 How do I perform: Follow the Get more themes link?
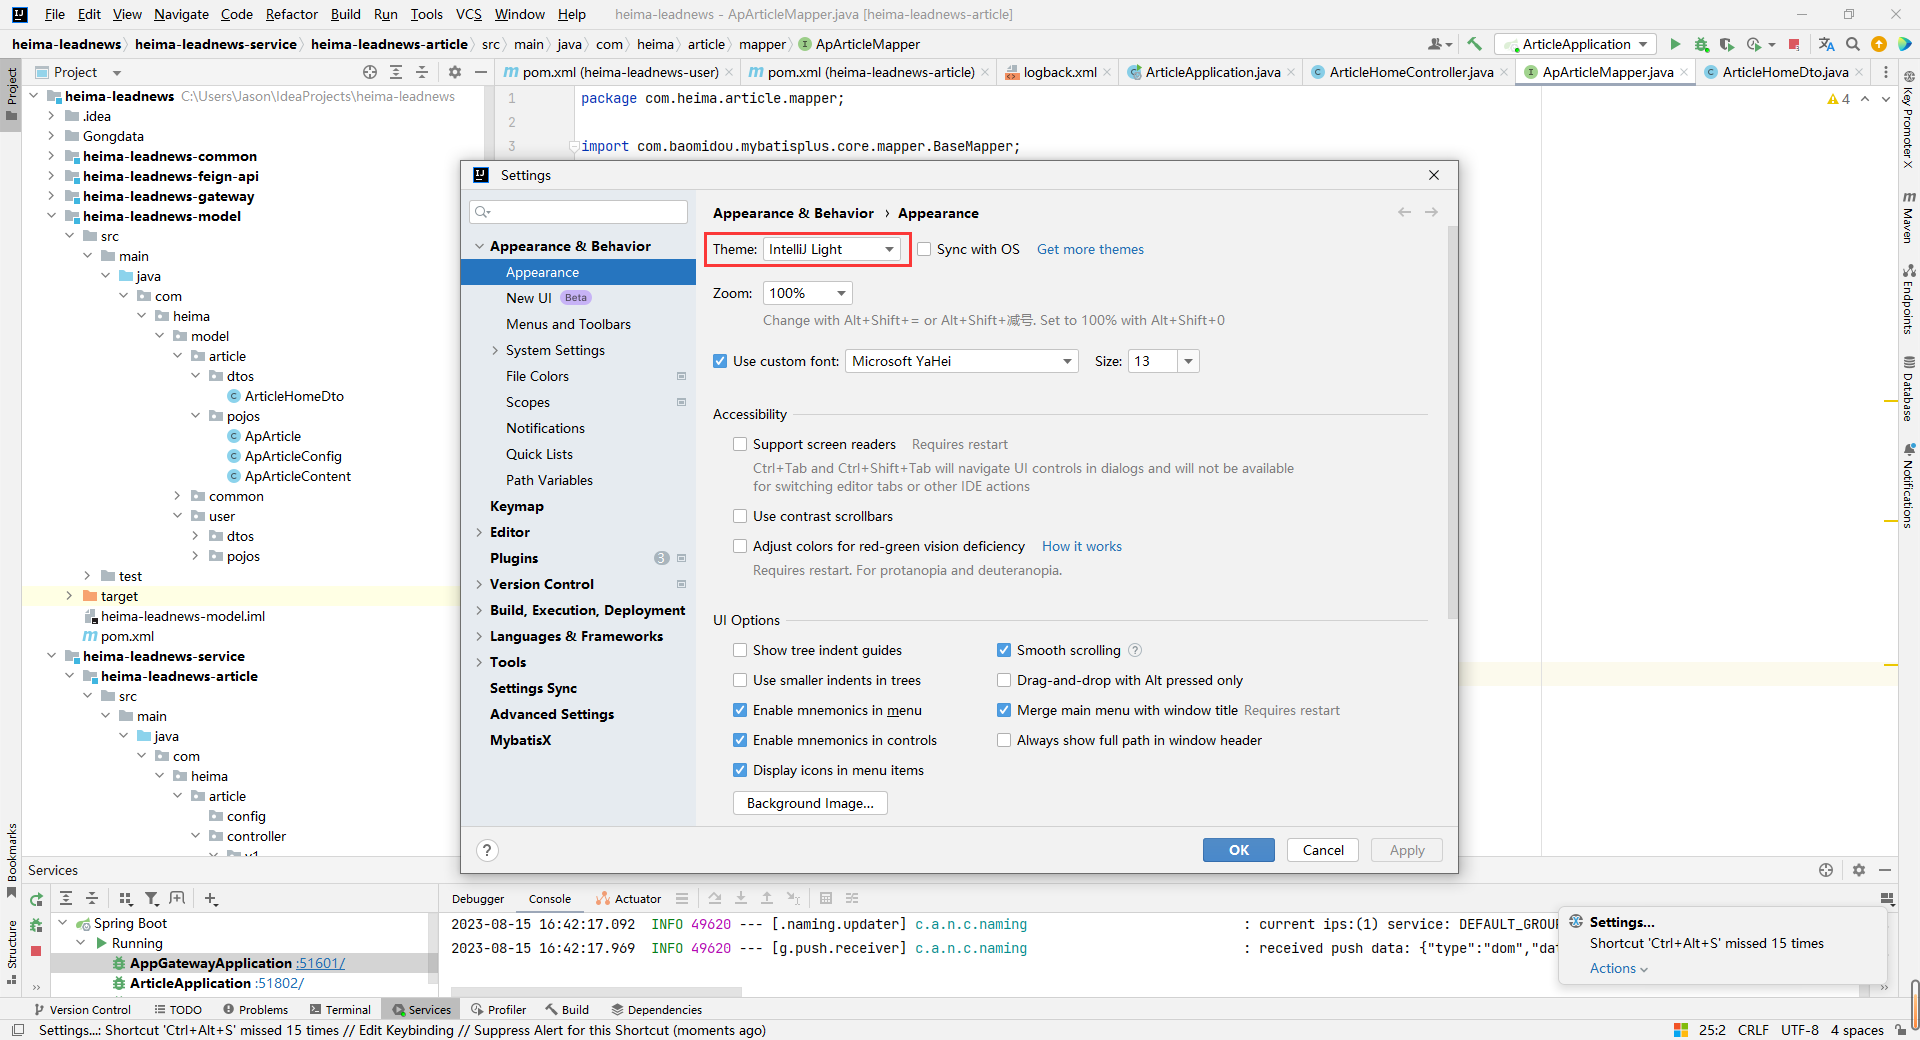pos(1090,249)
